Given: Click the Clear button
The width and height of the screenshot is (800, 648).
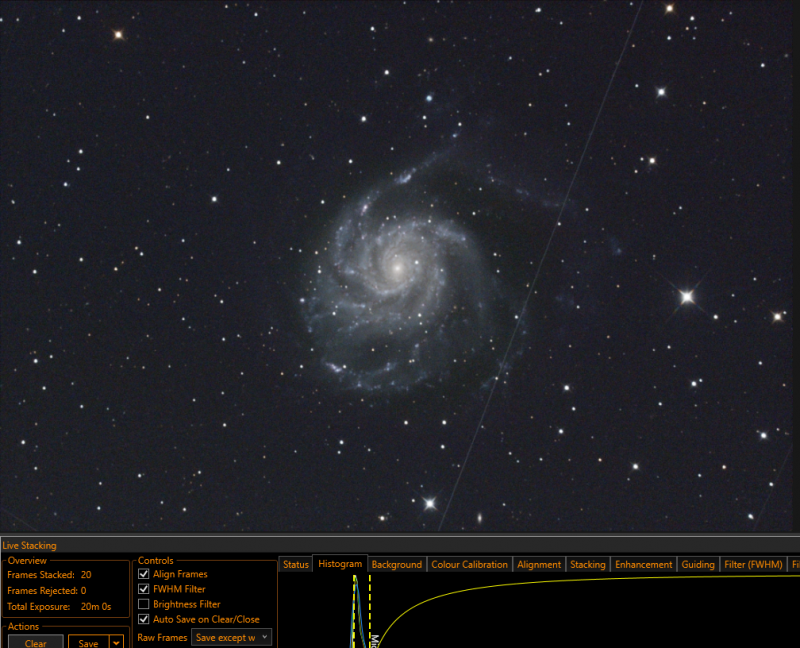Looking at the screenshot, I should click(x=36, y=642).
